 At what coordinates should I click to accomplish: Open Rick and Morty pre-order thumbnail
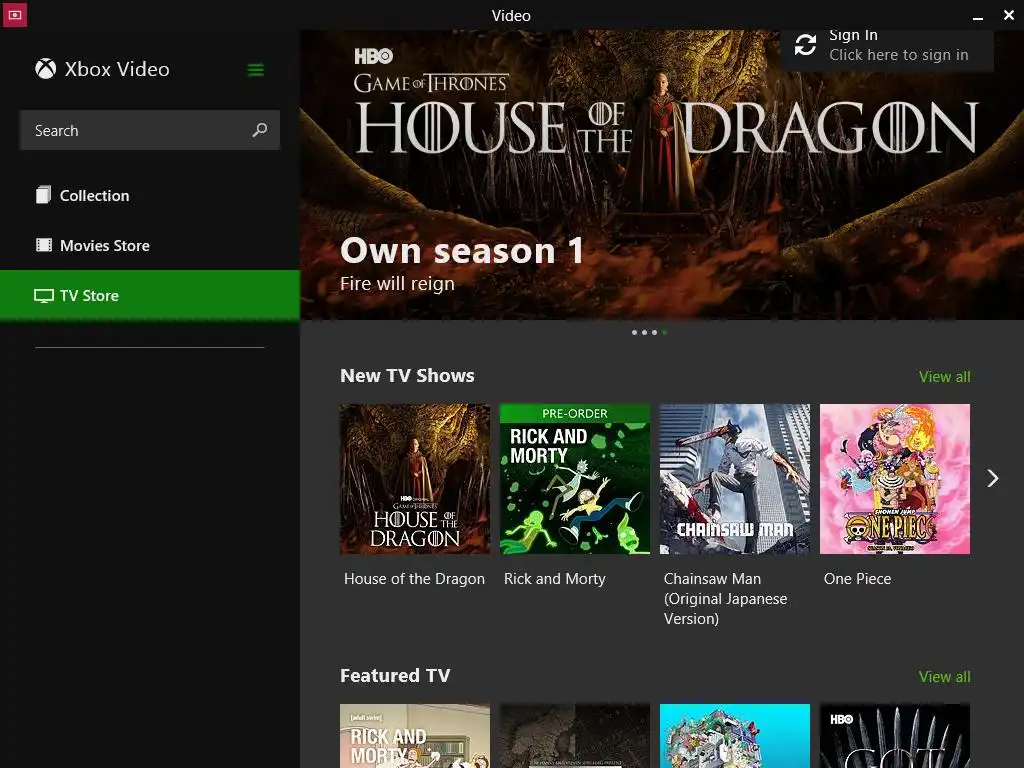coord(575,479)
